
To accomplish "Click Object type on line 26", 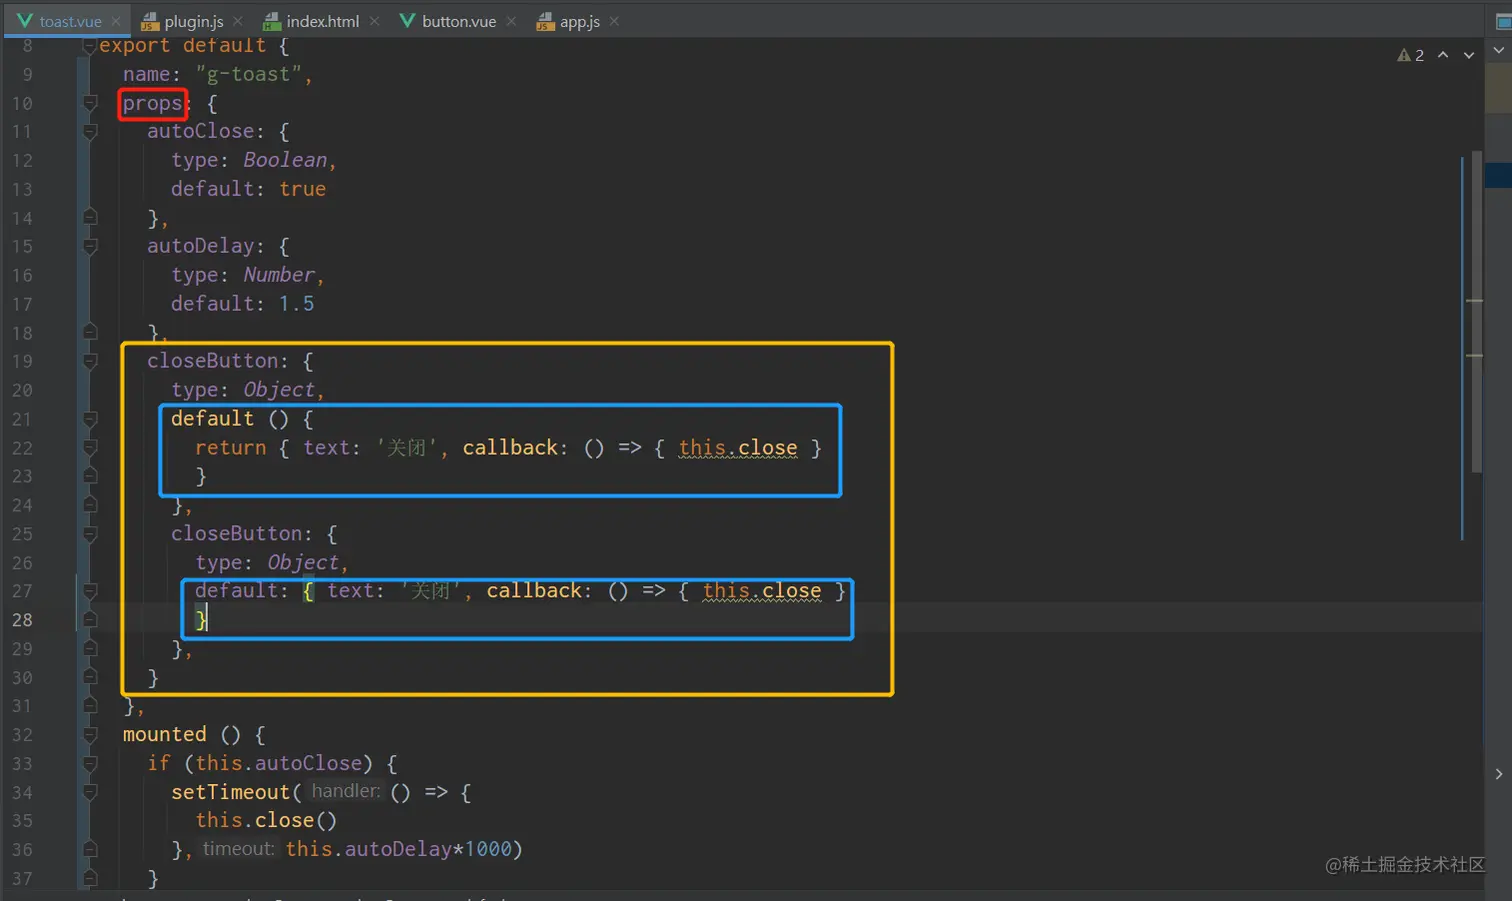I will (303, 563).
